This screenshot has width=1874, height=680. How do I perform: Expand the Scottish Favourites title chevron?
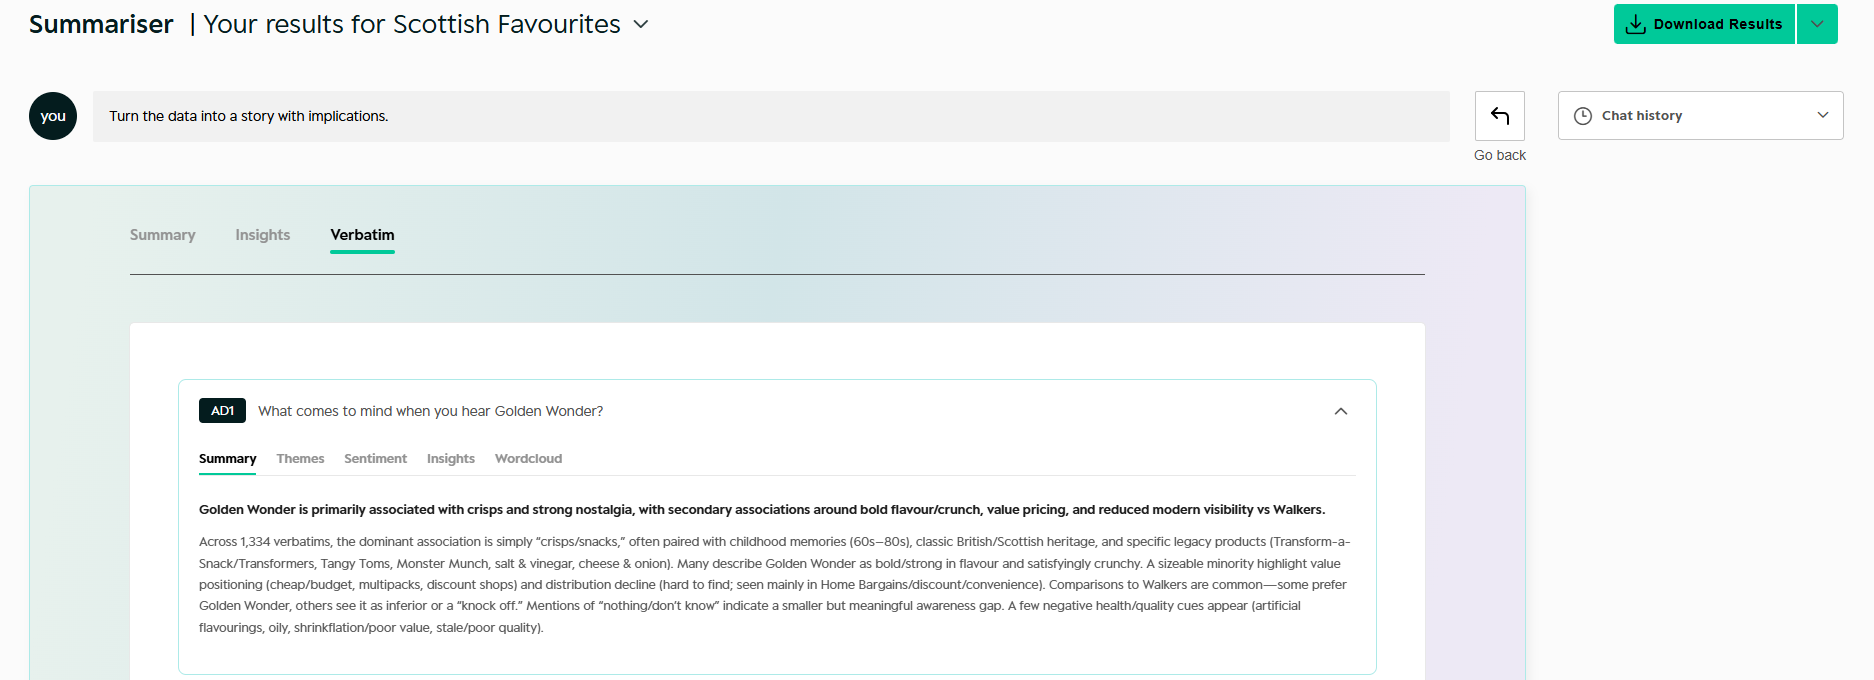click(x=641, y=24)
